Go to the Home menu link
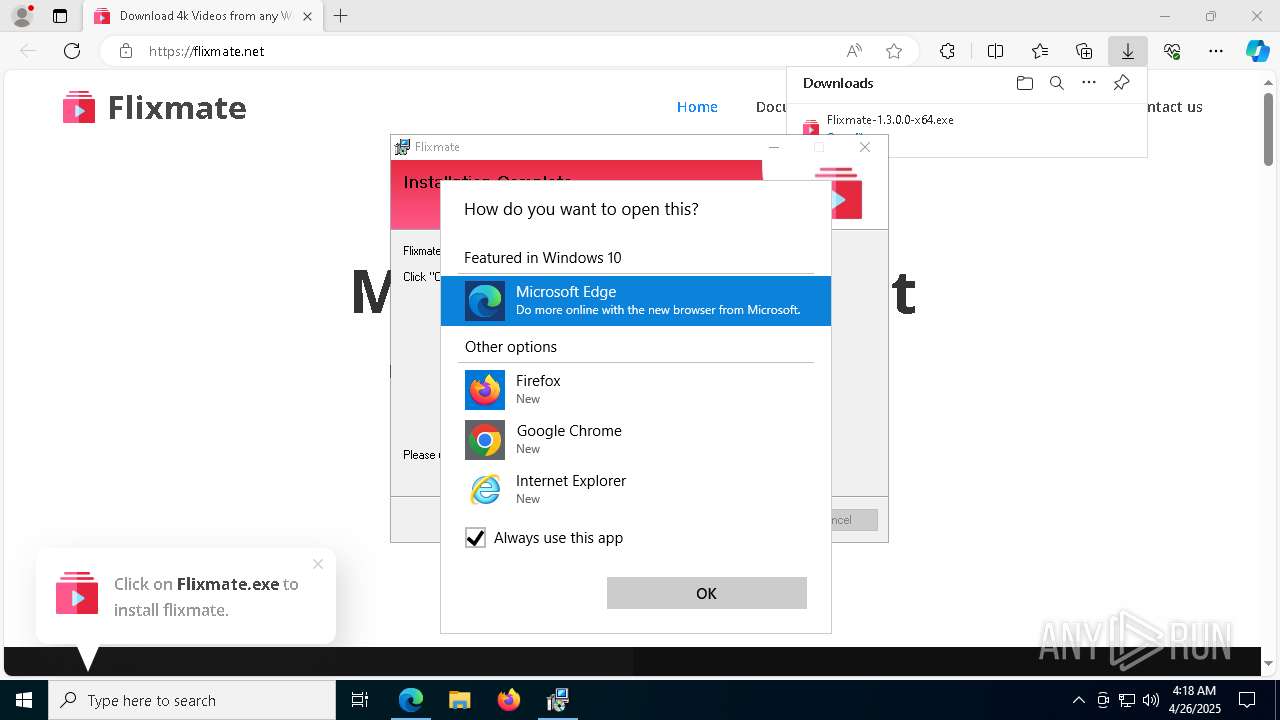 tap(697, 107)
